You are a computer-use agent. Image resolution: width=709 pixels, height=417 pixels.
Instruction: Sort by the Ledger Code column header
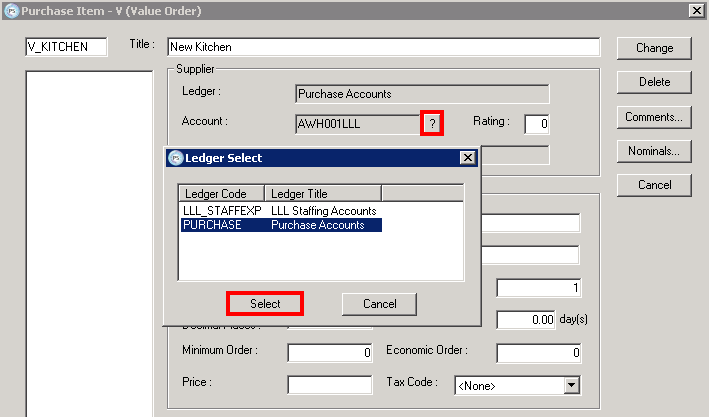coord(221,193)
